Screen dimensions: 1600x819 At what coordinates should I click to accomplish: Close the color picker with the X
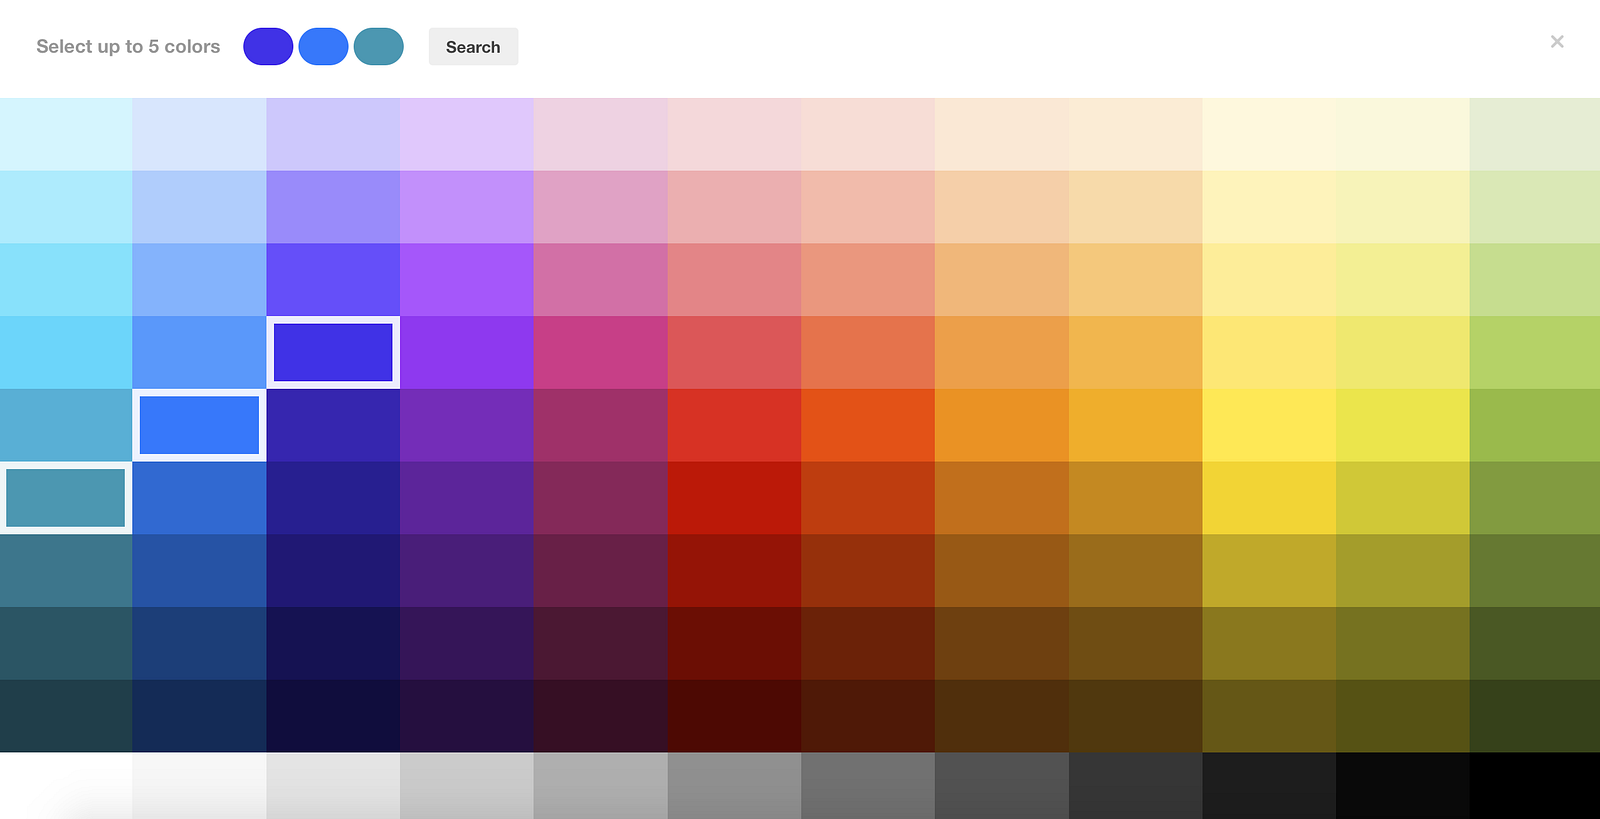1557,42
